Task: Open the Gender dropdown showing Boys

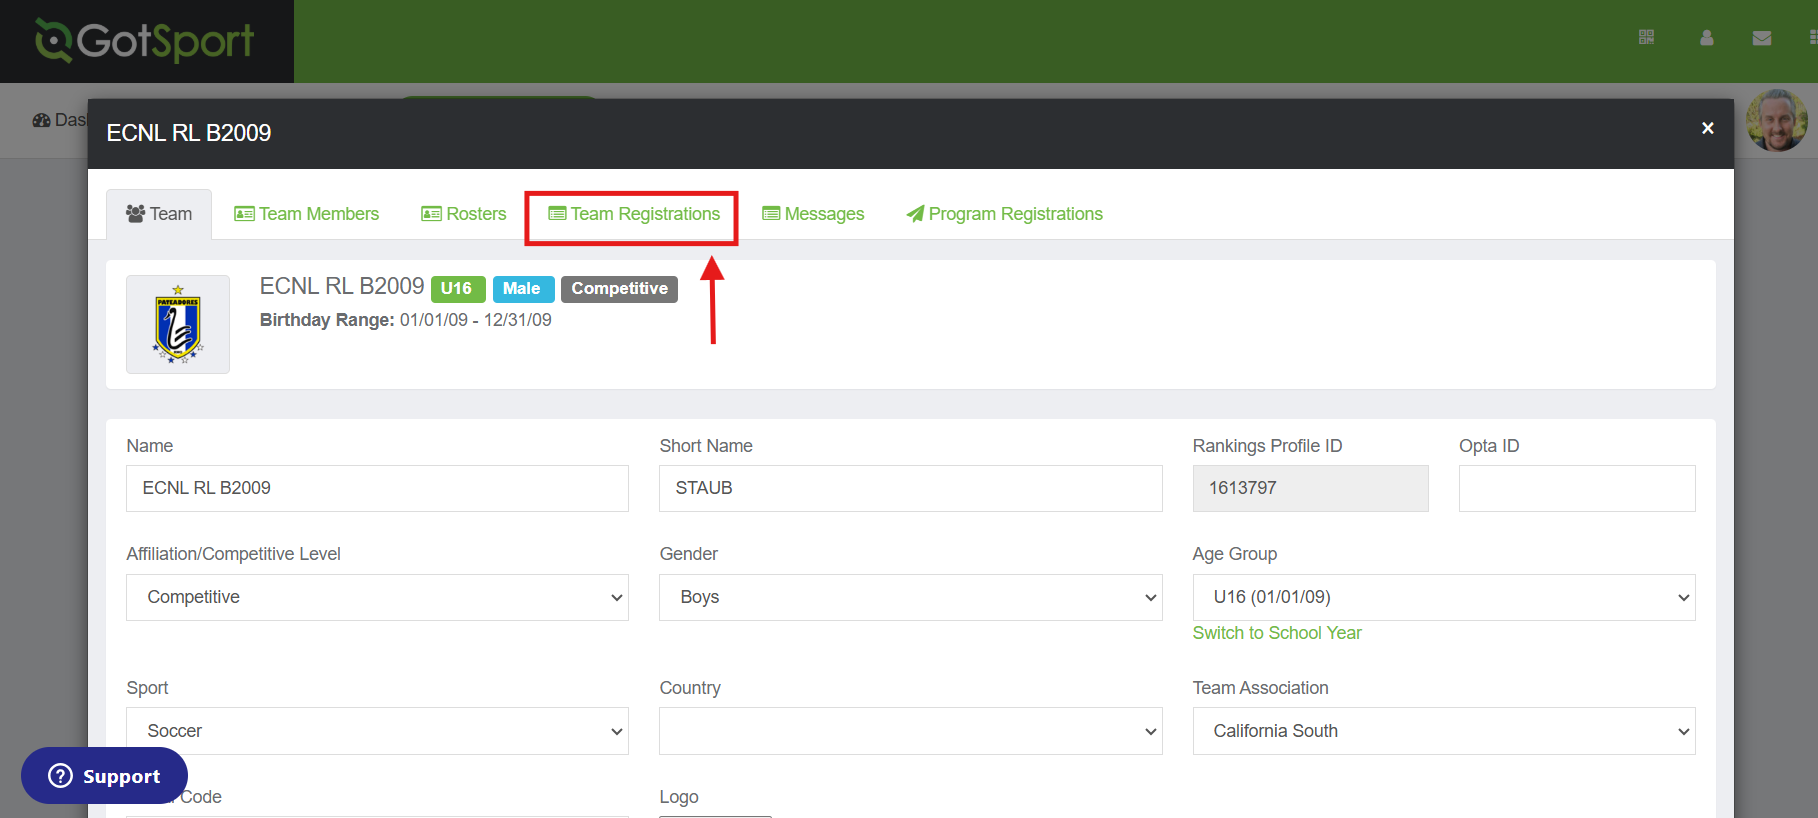Action: tap(910, 597)
